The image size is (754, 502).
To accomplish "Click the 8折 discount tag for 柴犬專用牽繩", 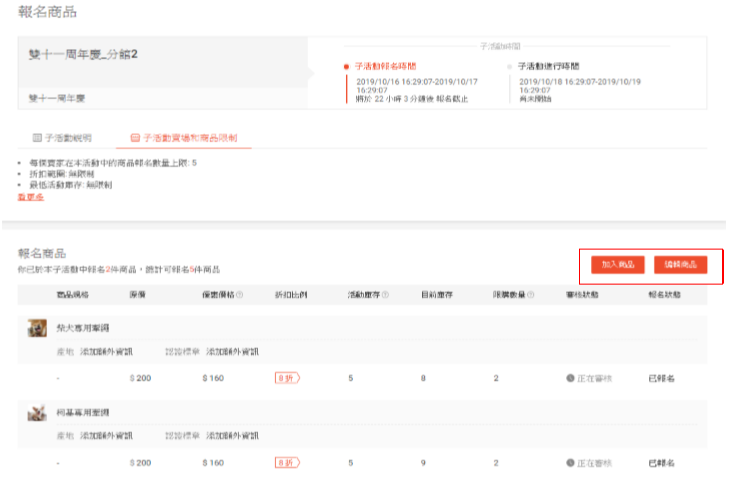I will pyautogui.click(x=287, y=378).
